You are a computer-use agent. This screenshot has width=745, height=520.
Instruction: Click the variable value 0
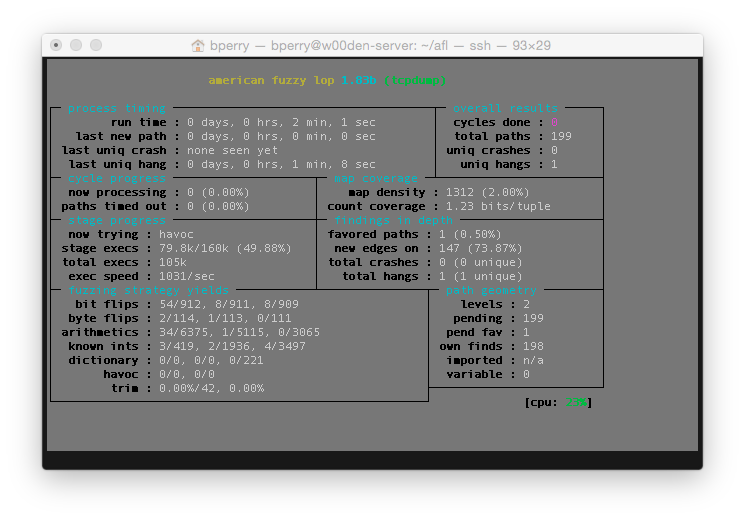click(x=526, y=375)
